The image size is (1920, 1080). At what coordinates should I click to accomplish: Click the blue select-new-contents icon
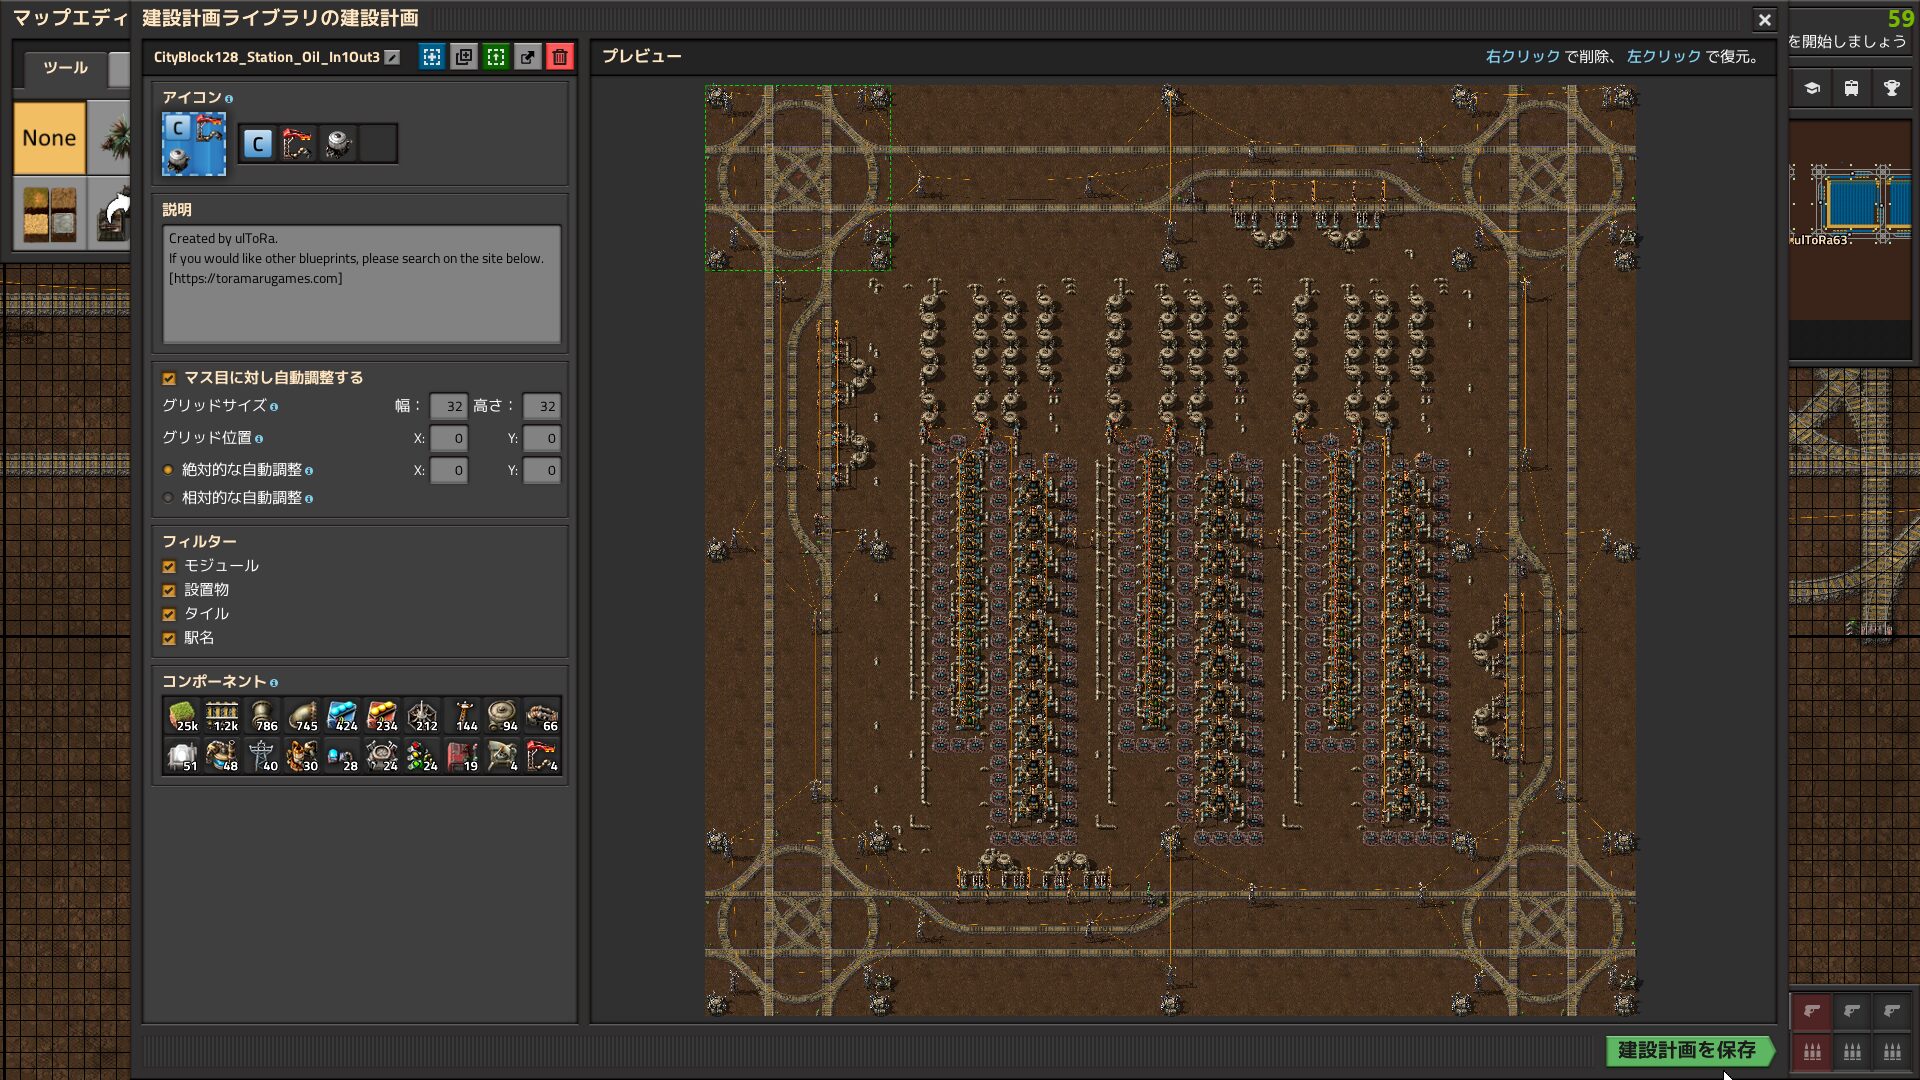point(432,57)
